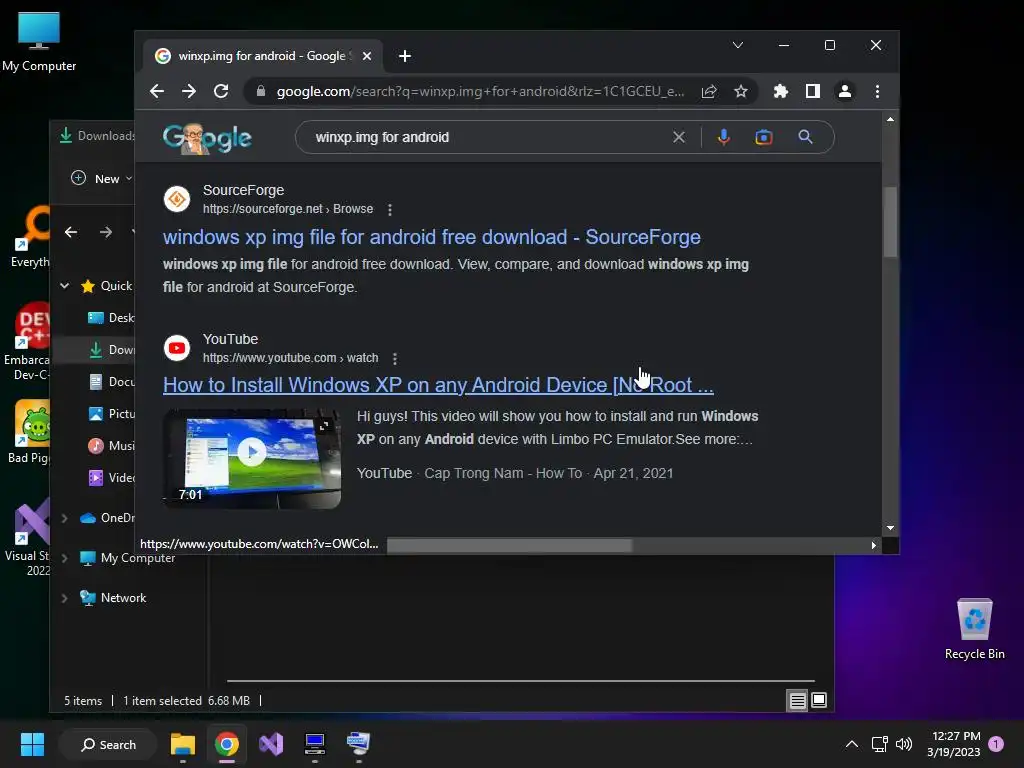This screenshot has width=1024, height=768.
Task: Bookmark this tab with star icon
Action: 741,91
